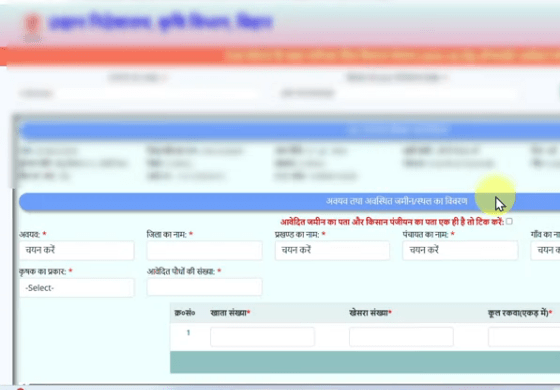Open the कृषक का प्रकार -Select- dropdown
The image size is (560, 390).
(x=77, y=288)
